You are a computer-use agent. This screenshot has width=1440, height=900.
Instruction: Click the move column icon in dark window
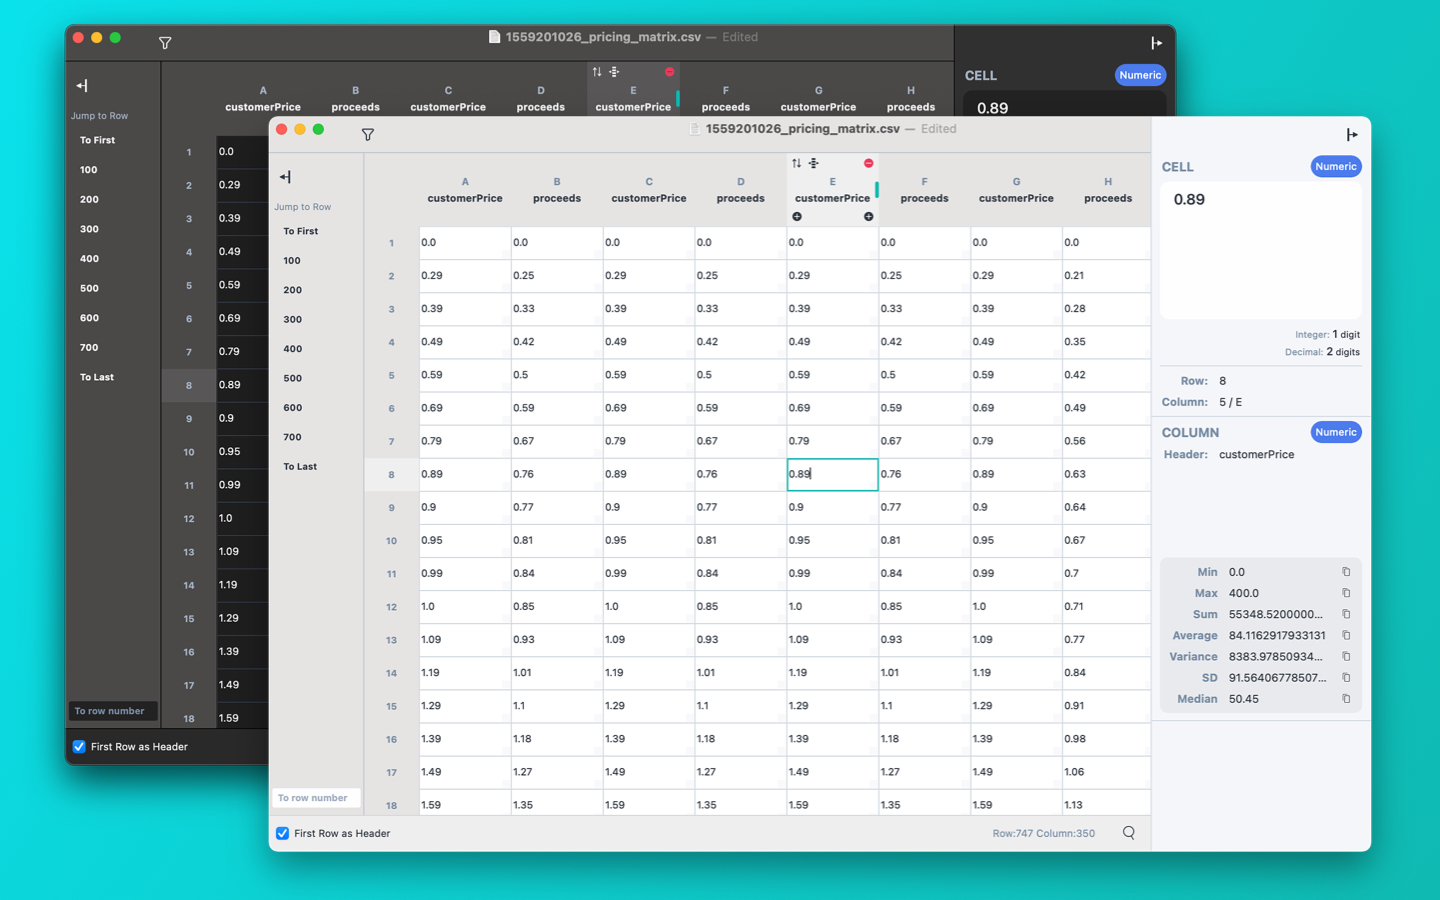pyautogui.click(x=614, y=72)
